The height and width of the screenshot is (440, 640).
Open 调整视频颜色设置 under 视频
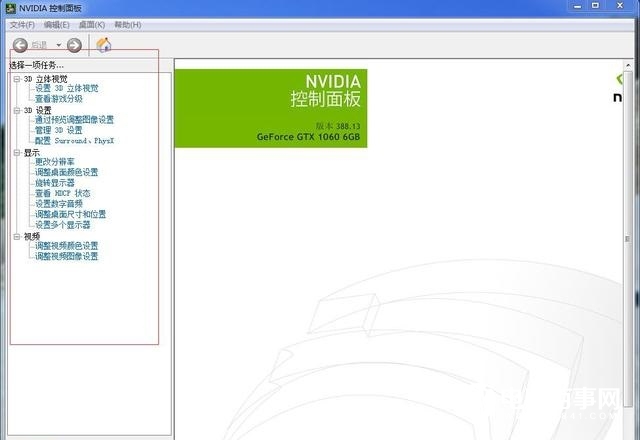66,246
